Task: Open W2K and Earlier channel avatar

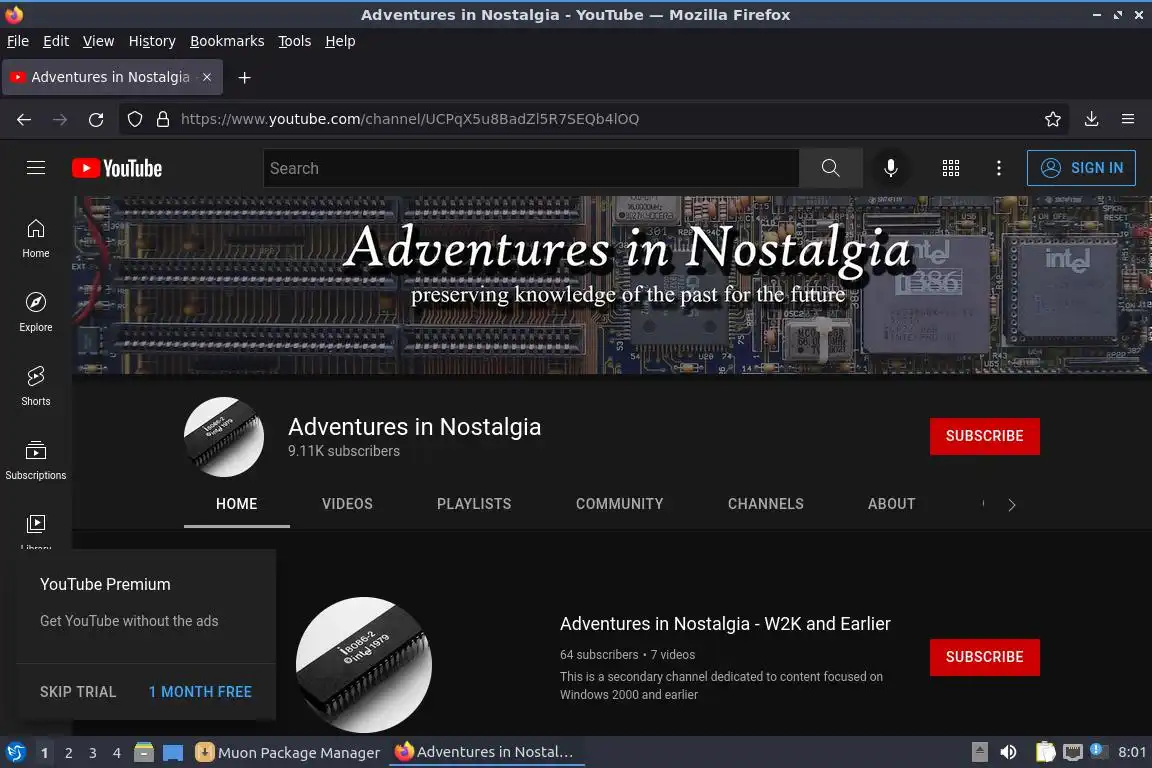Action: 364,664
